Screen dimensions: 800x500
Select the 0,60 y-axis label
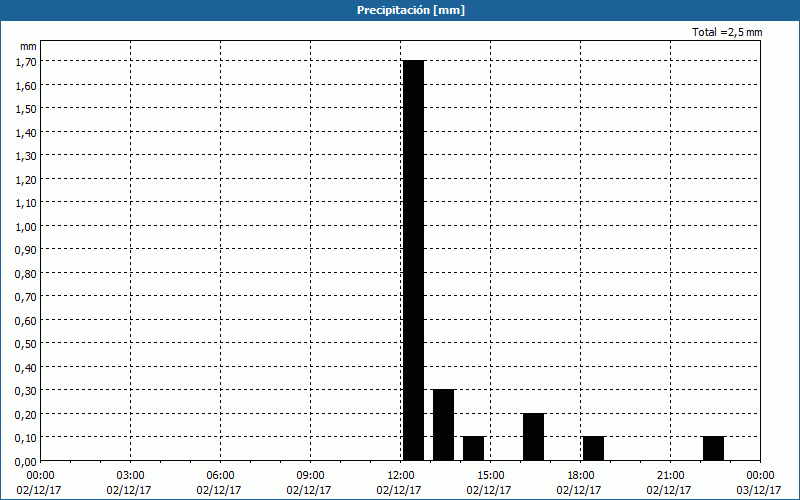26,321
